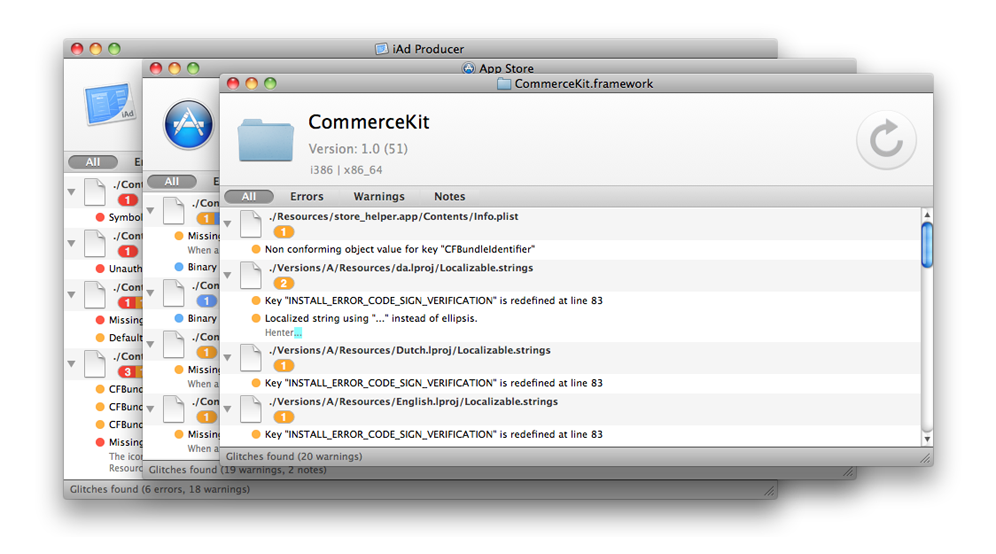Click the ./Versions/A/Resources/English.lproj/Localizable.strings path

413,402
